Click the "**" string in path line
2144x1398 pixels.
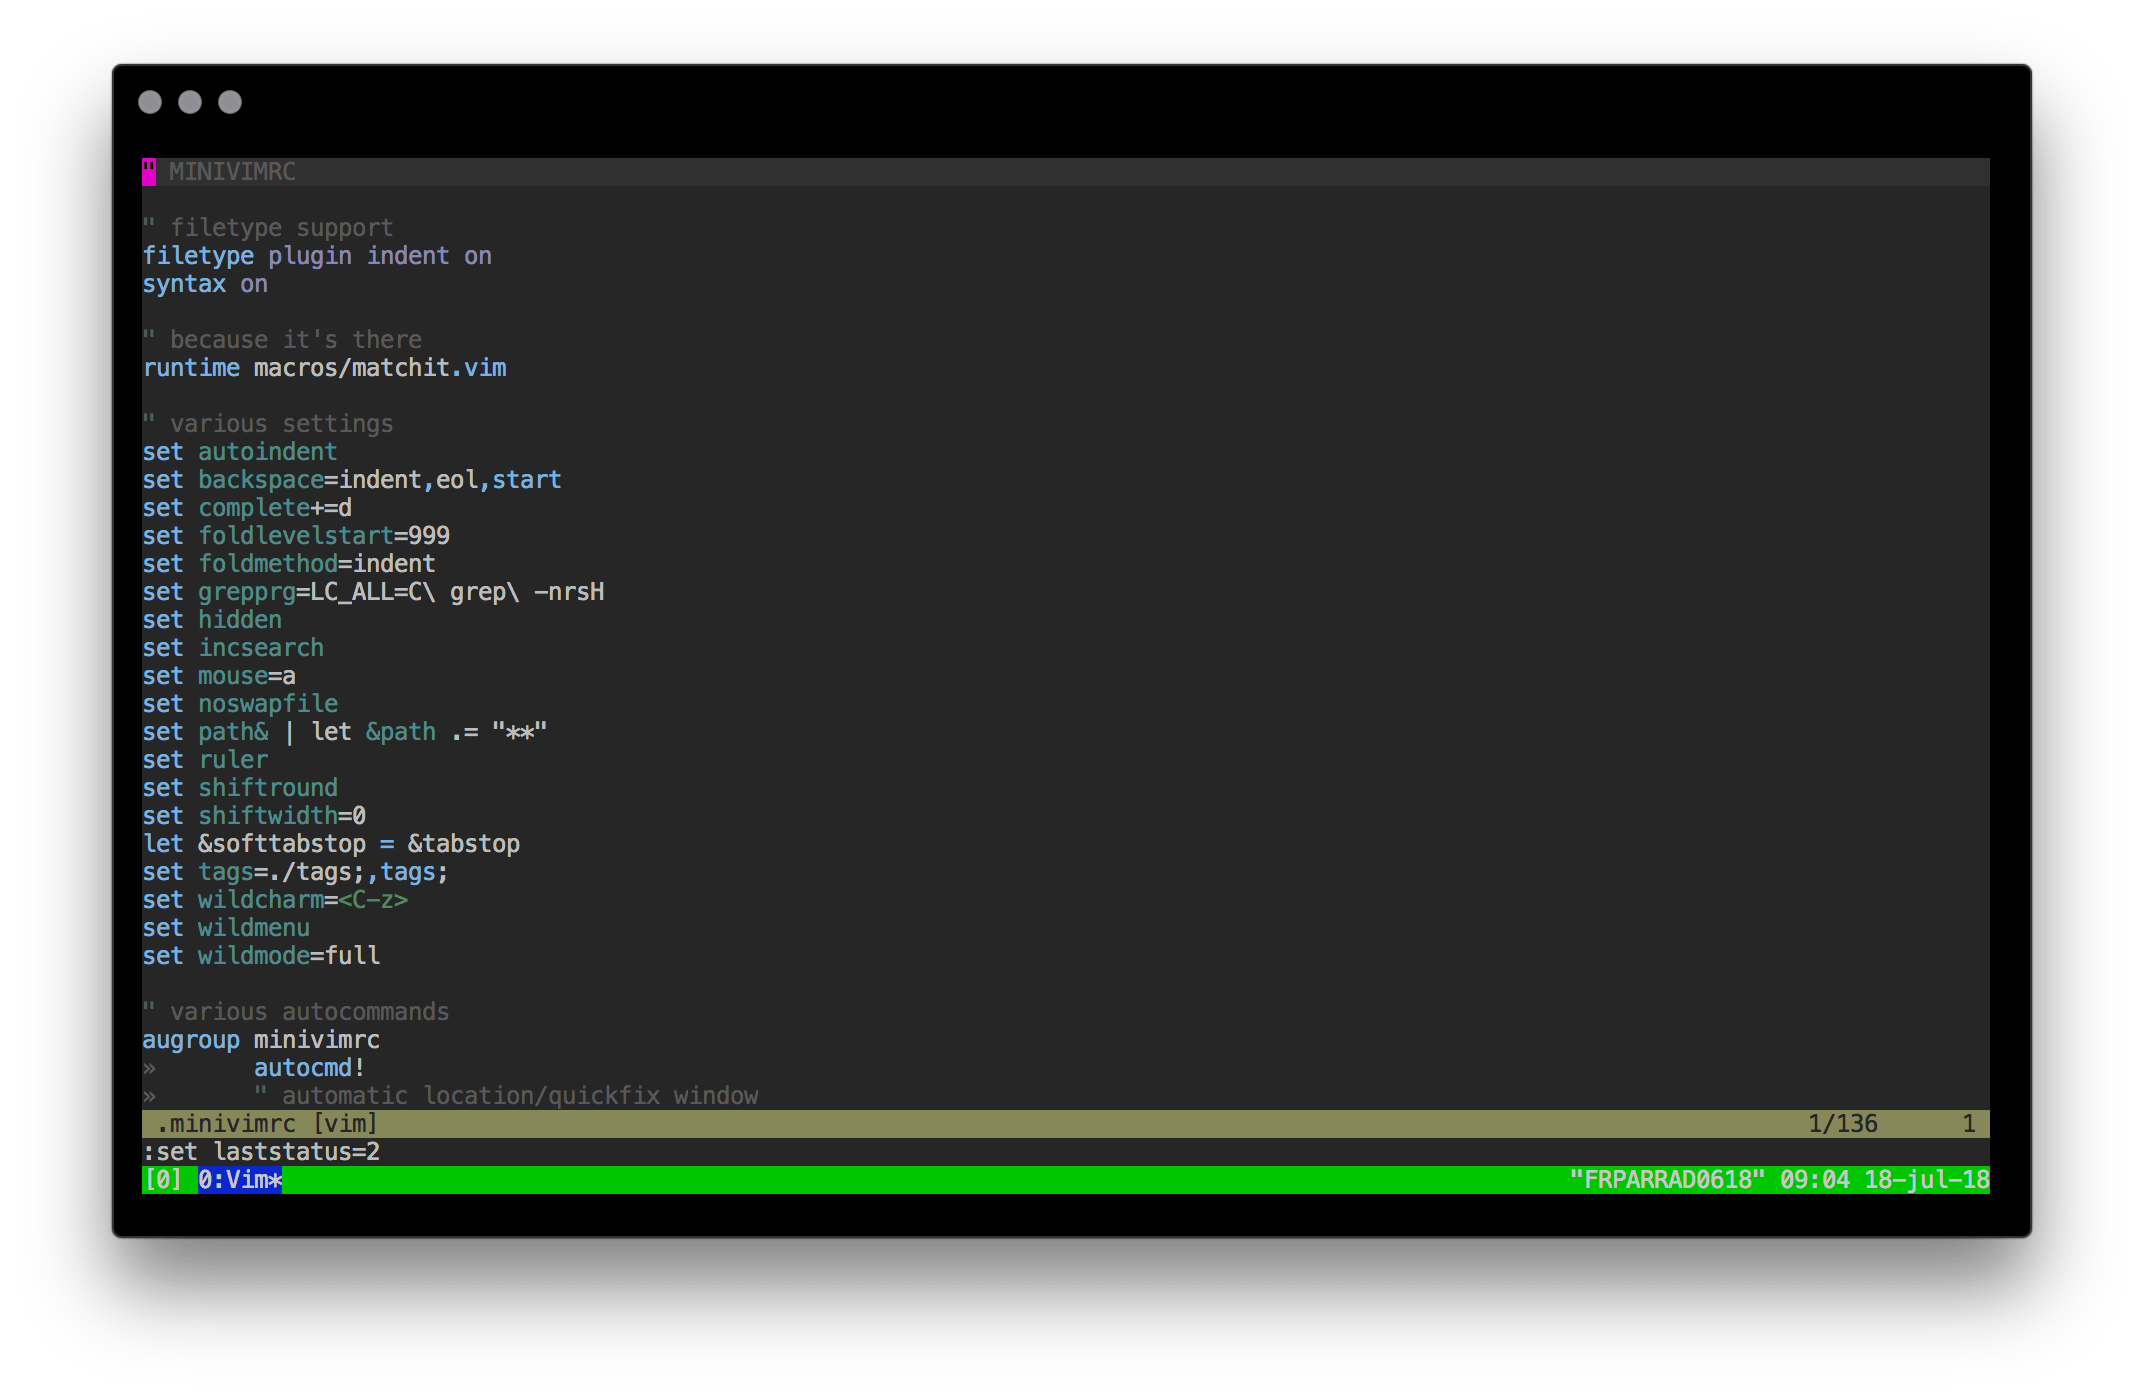[519, 732]
